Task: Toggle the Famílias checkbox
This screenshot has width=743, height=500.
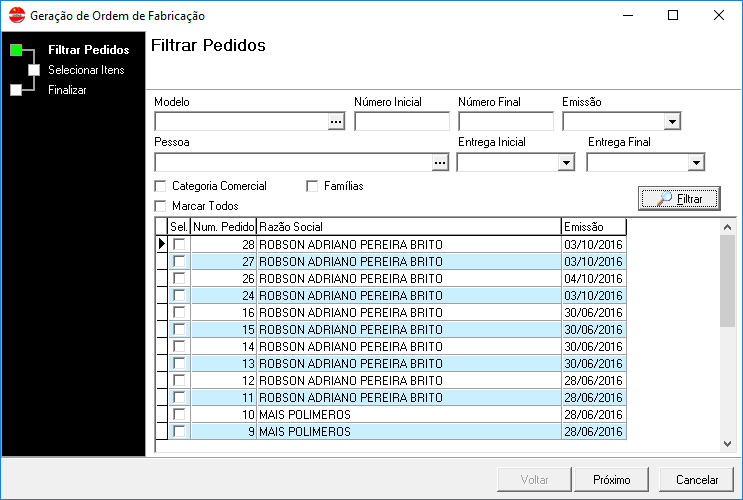Action: pos(313,186)
